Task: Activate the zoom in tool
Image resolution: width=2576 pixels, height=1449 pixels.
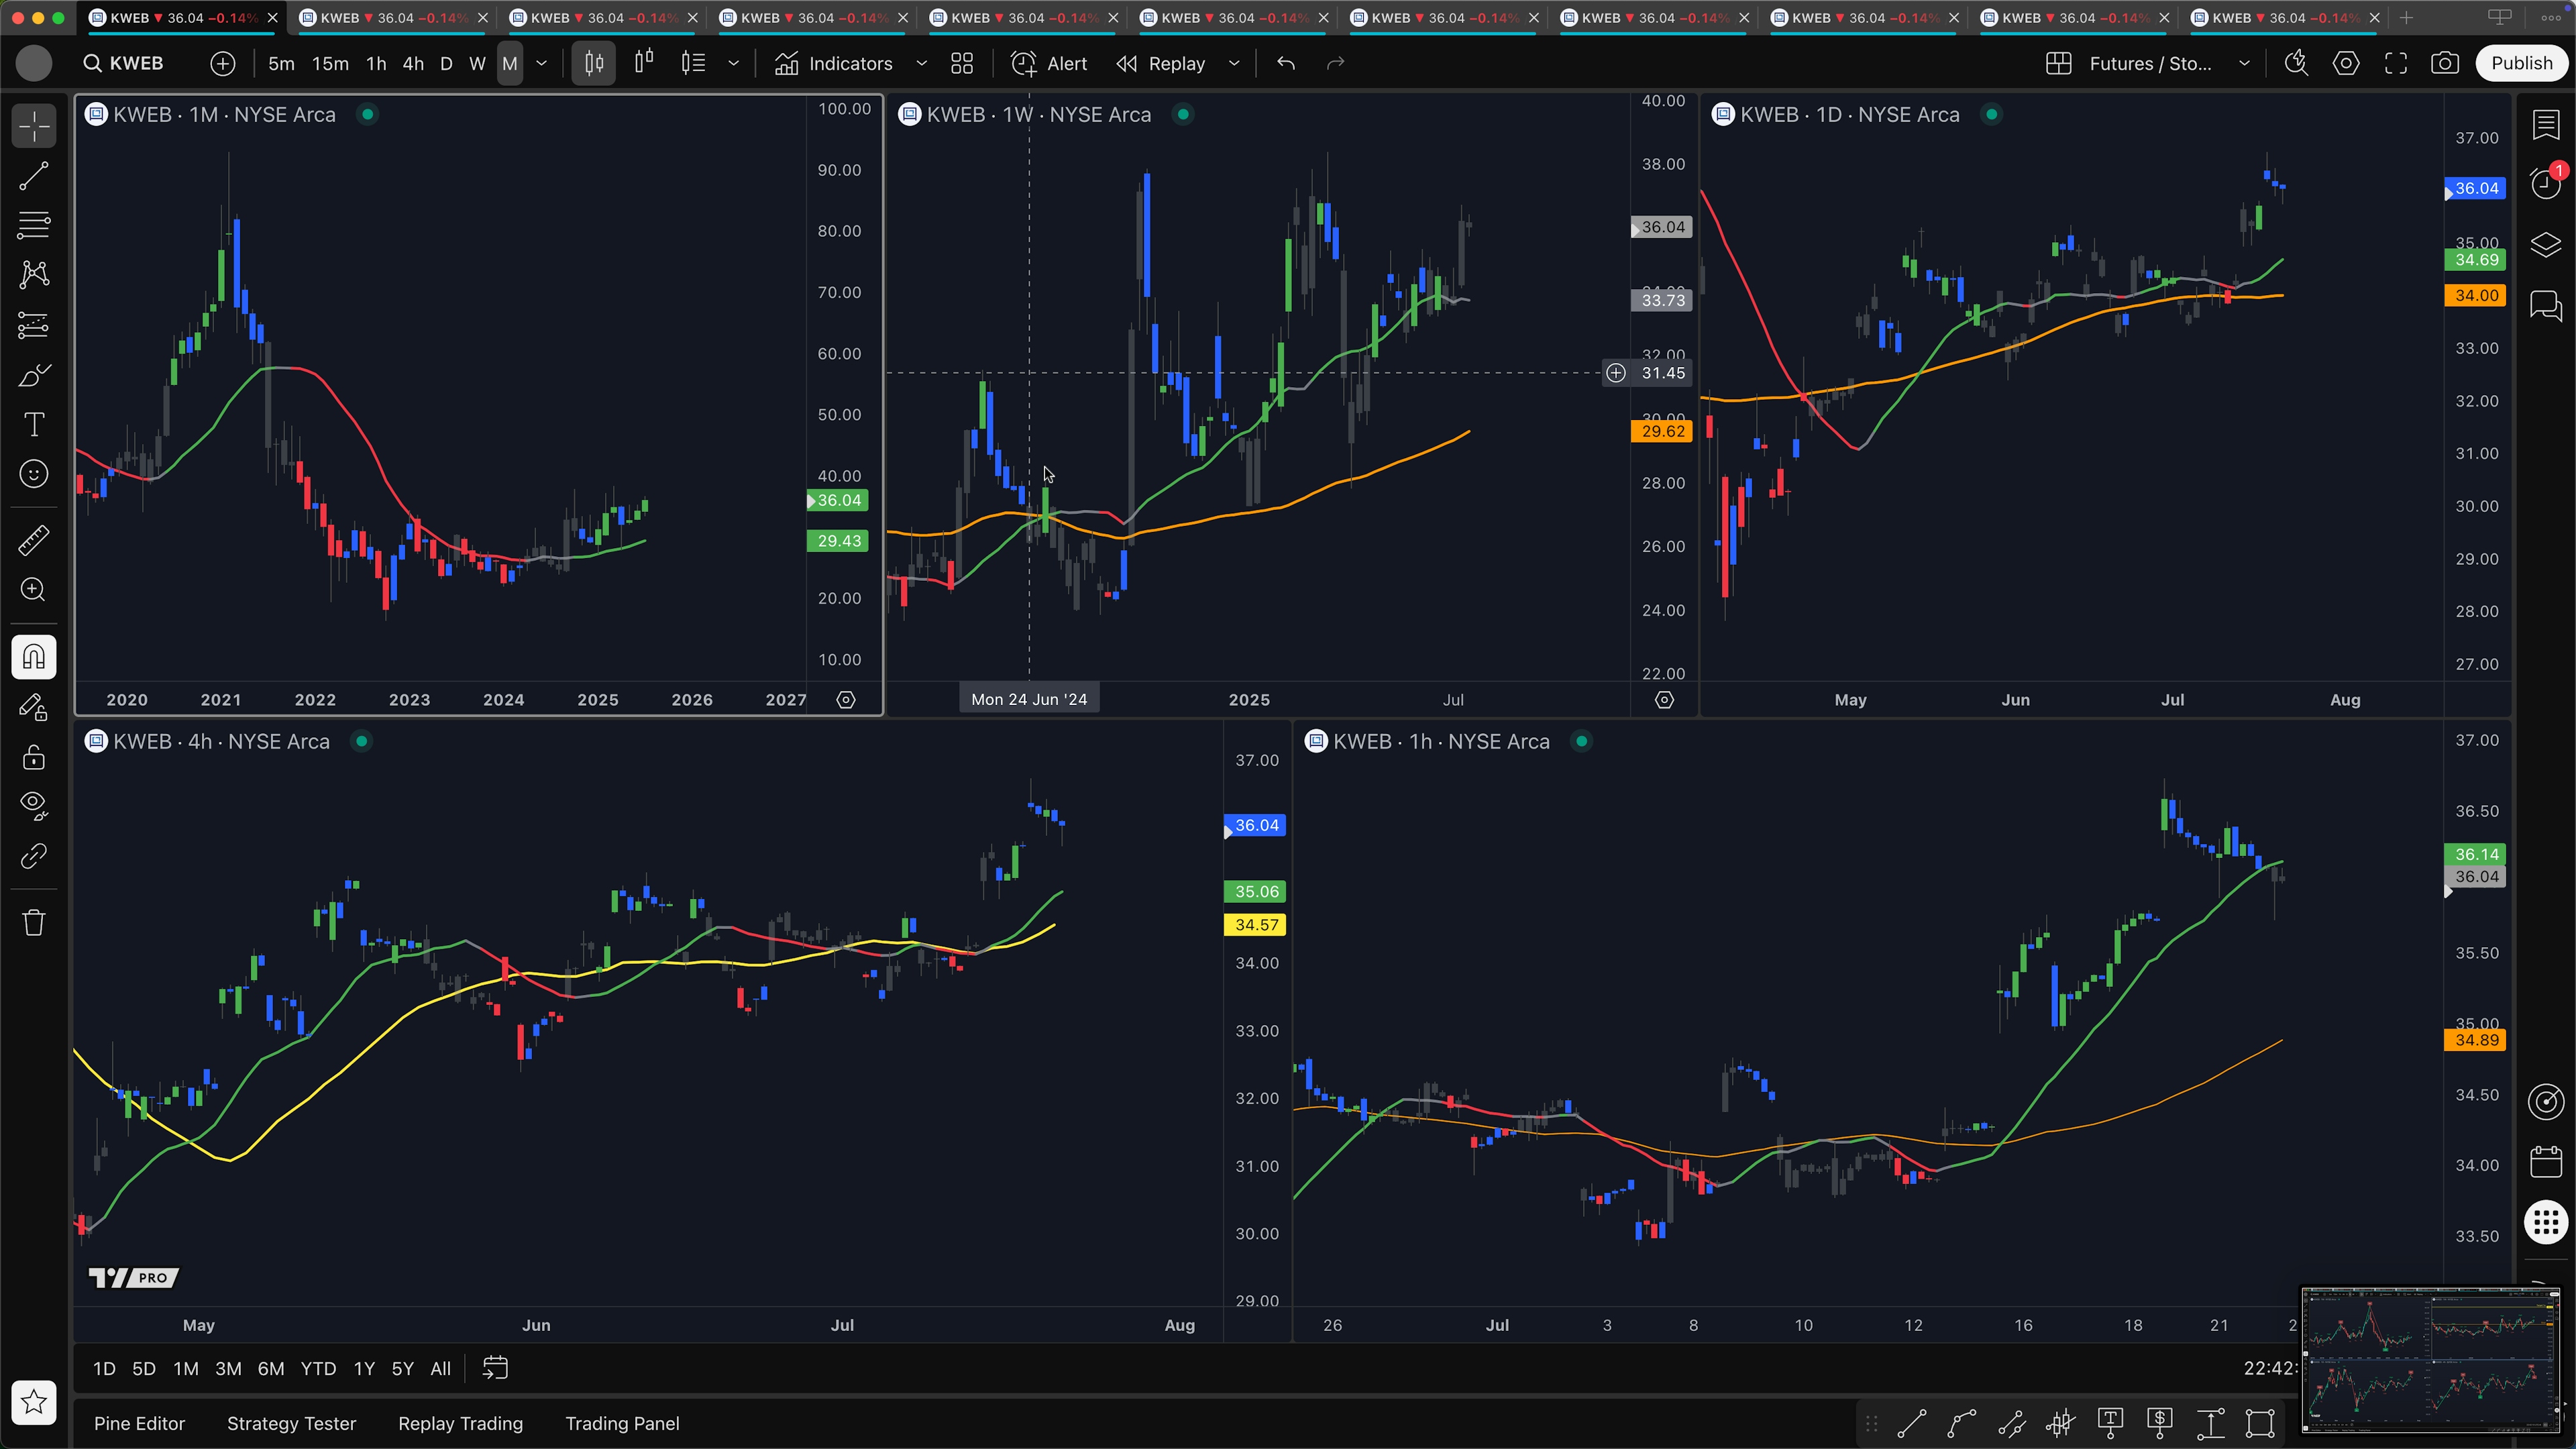Action: click(34, 590)
